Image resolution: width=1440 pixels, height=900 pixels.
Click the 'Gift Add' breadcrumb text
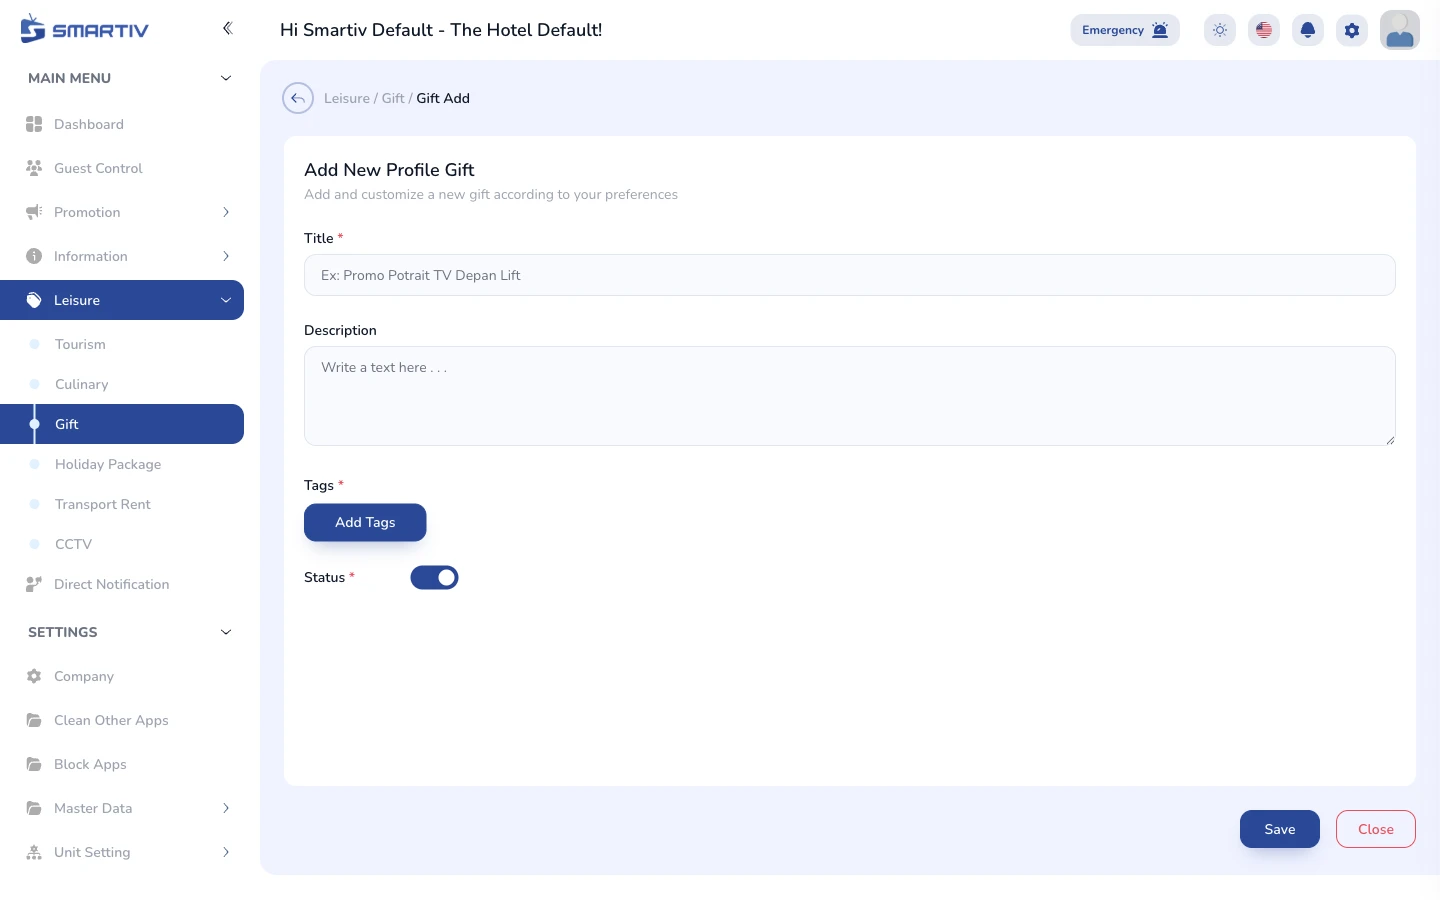443,98
